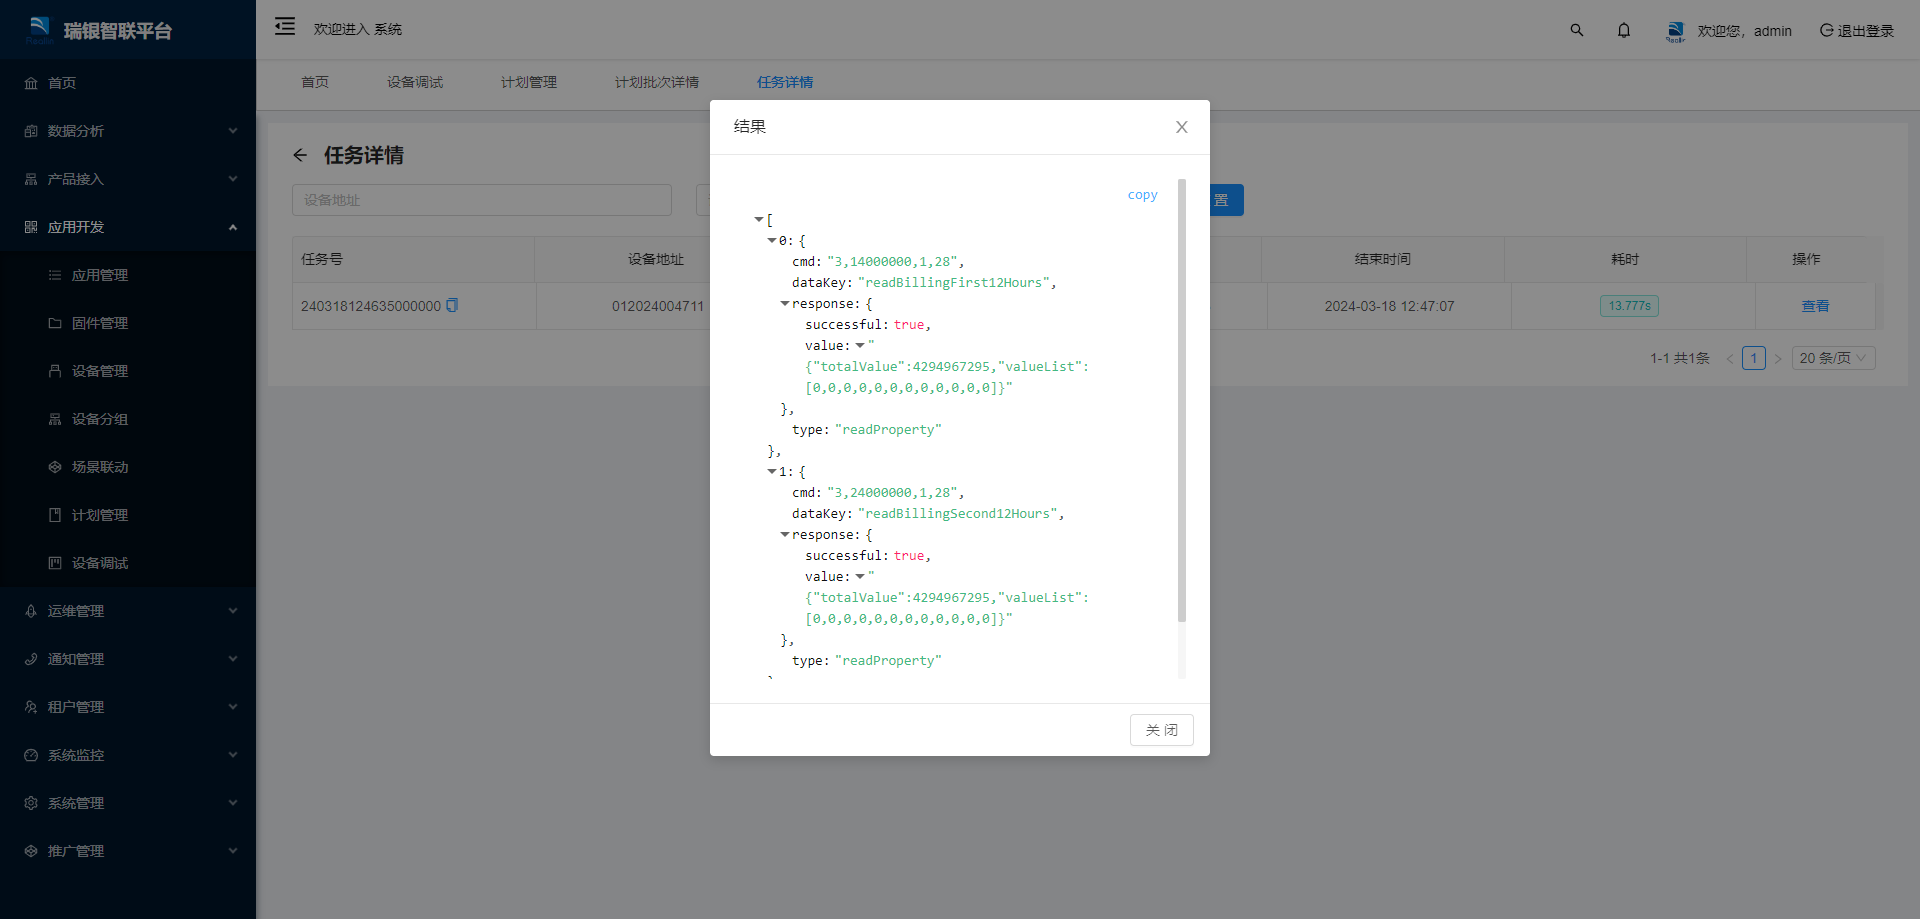Open 设备分组 sidebar item

point(128,419)
